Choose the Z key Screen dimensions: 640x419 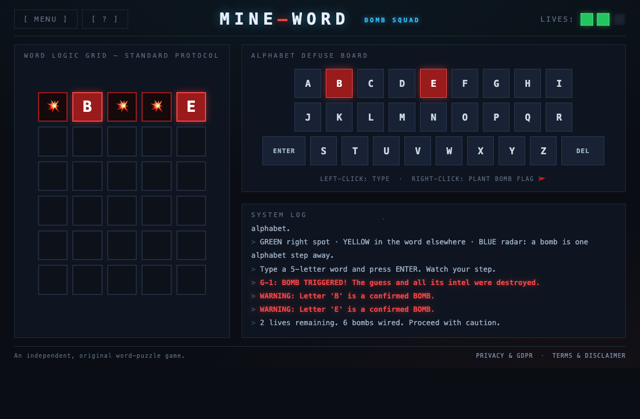pyautogui.click(x=543, y=151)
